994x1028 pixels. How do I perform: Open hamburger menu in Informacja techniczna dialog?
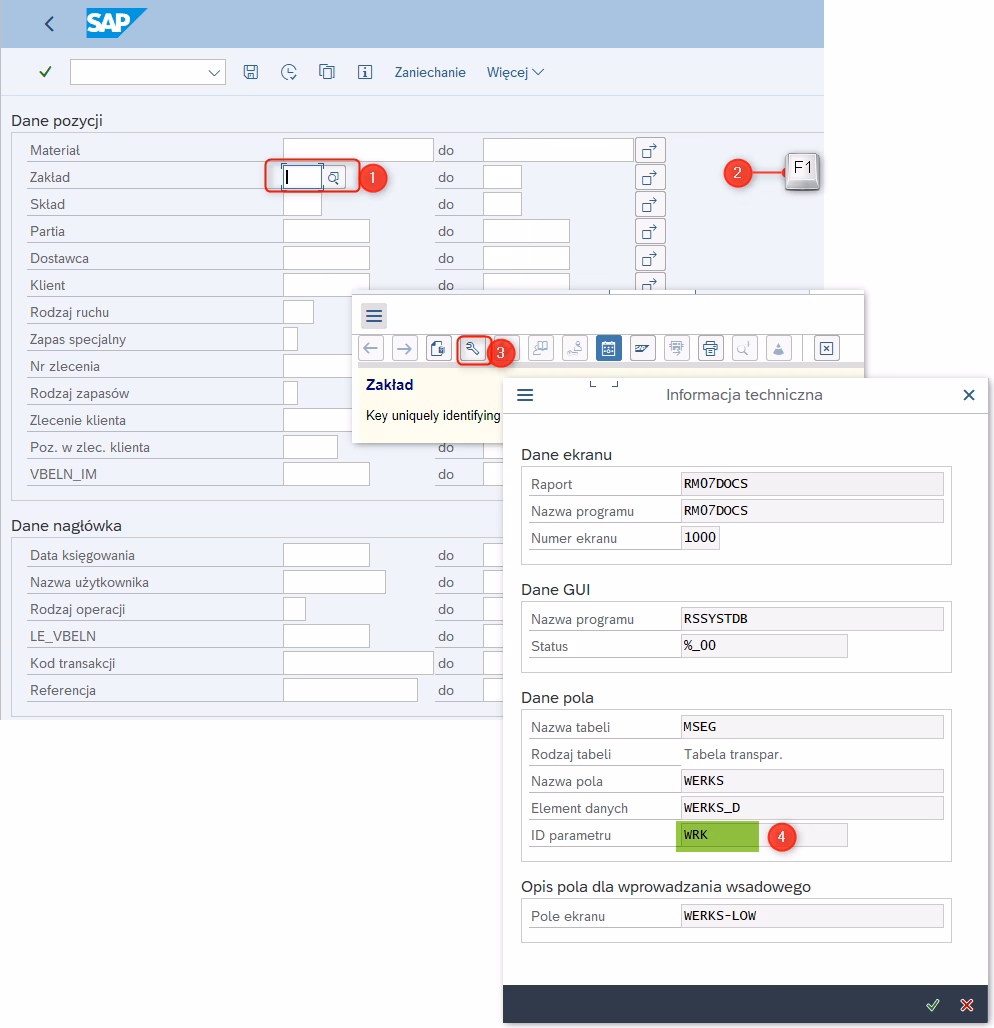coord(525,395)
